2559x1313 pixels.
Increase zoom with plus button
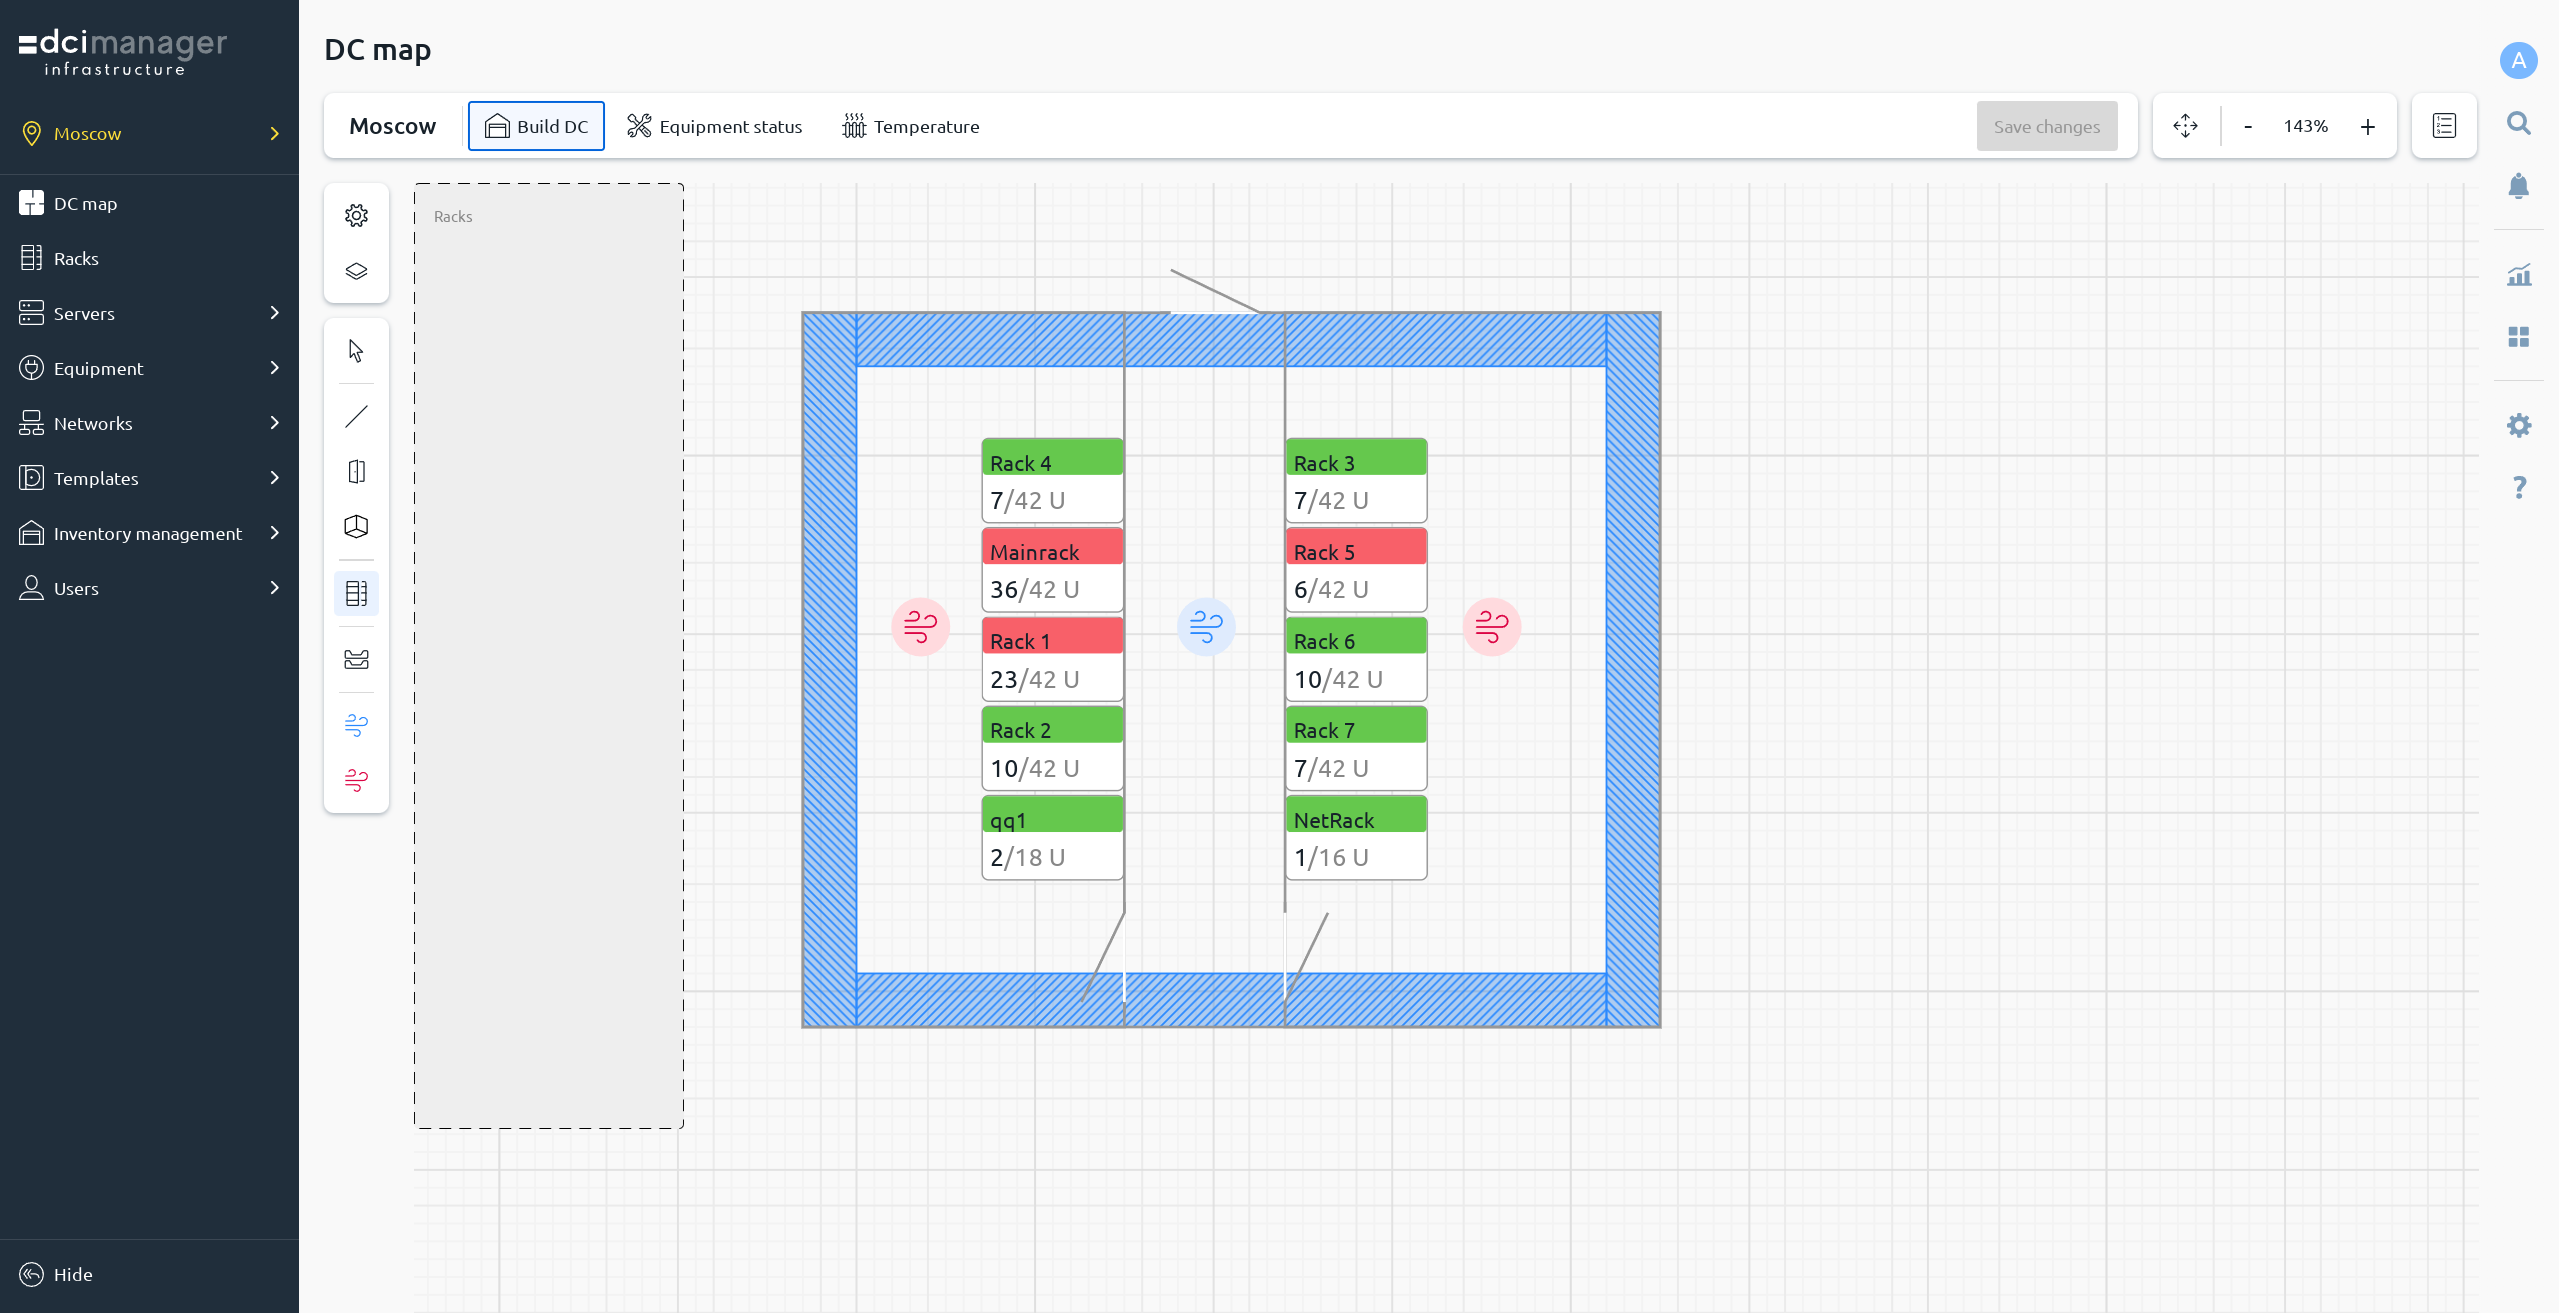tap(2367, 126)
